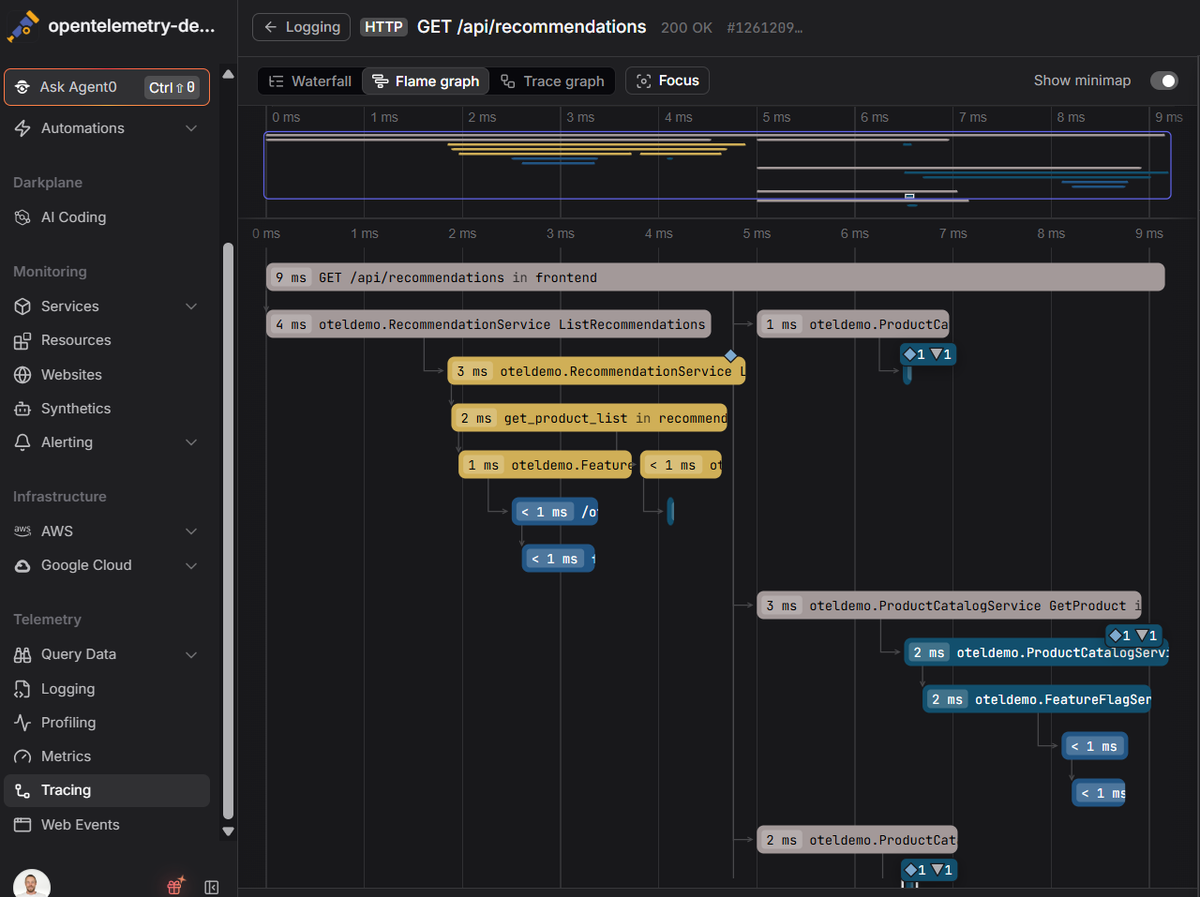Expand the Automations submenu chevron
Viewport: 1200px width, 897px height.
(192, 128)
